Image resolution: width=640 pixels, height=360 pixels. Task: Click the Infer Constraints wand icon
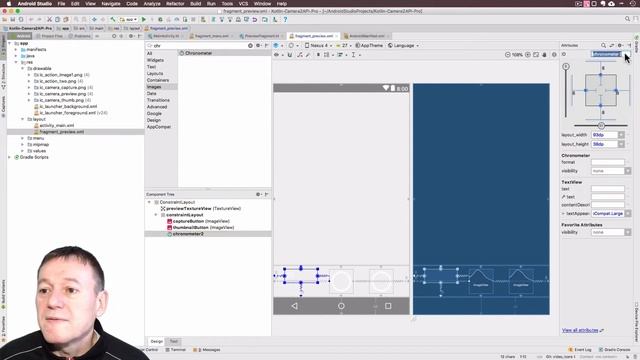pos(308,55)
